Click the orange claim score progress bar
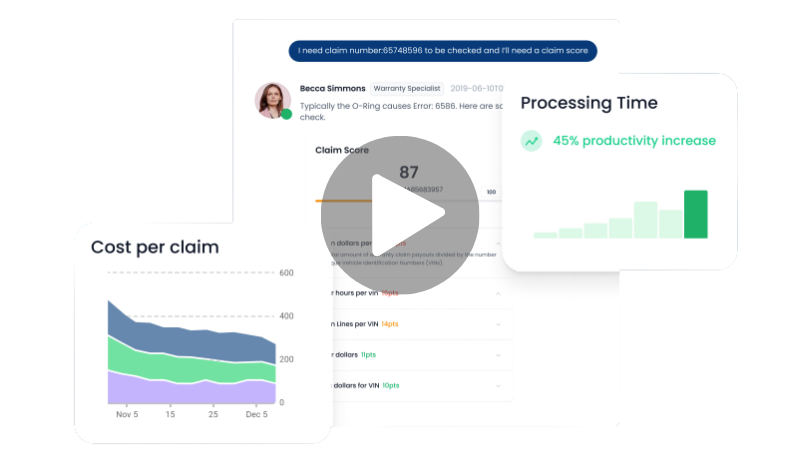The width and height of the screenshot is (800, 450). 343,201
